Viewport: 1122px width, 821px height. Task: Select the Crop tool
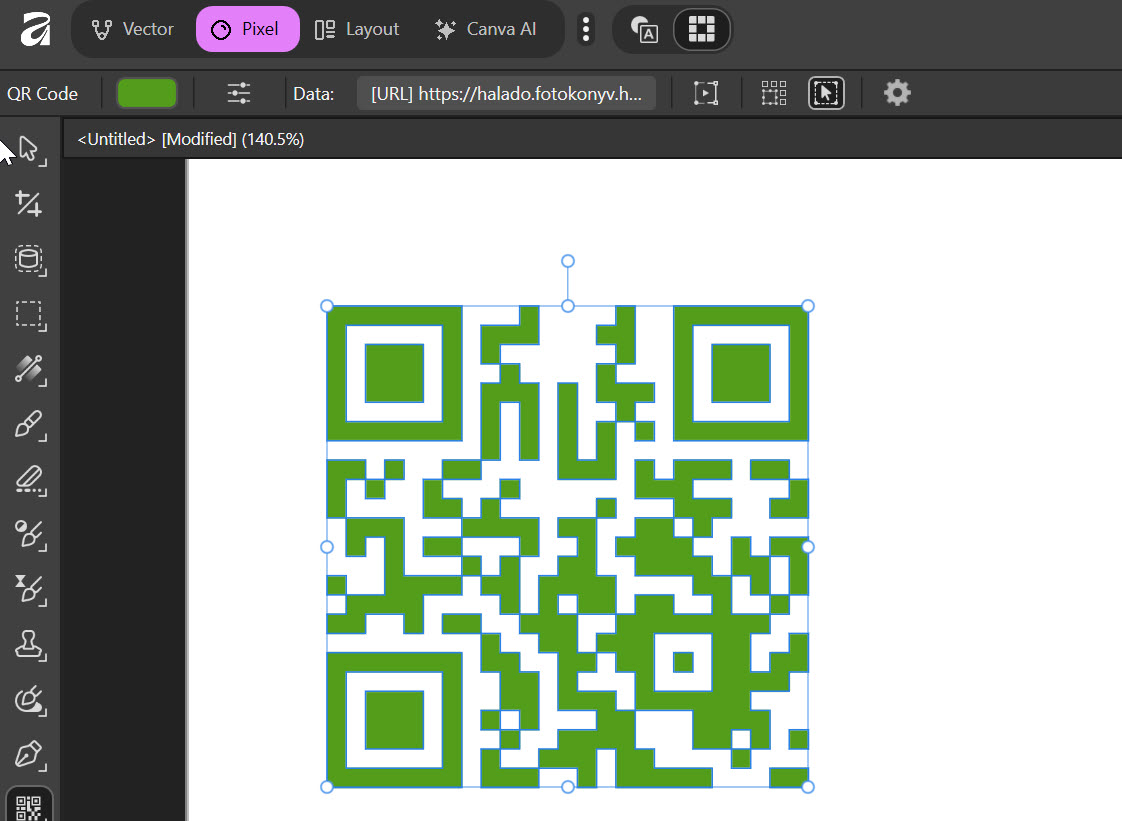coord(29,205)
